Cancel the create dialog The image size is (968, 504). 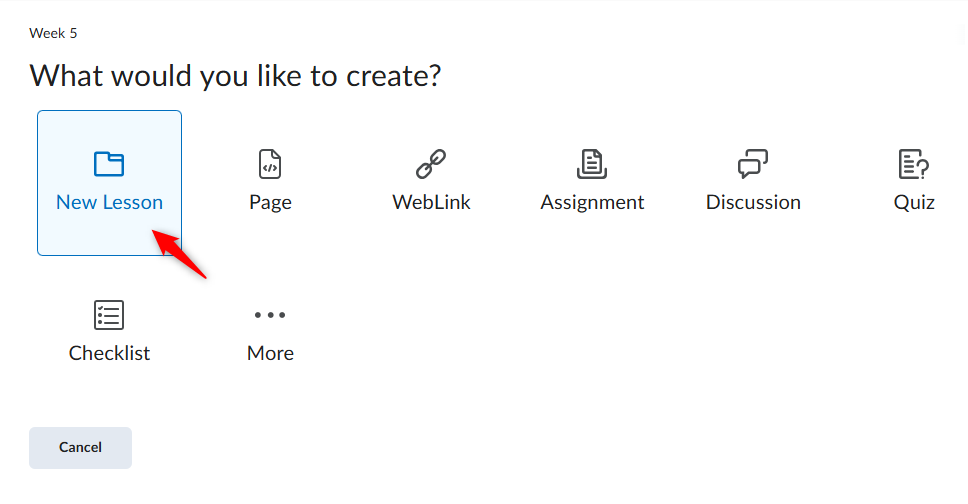(x=80, y=448)
